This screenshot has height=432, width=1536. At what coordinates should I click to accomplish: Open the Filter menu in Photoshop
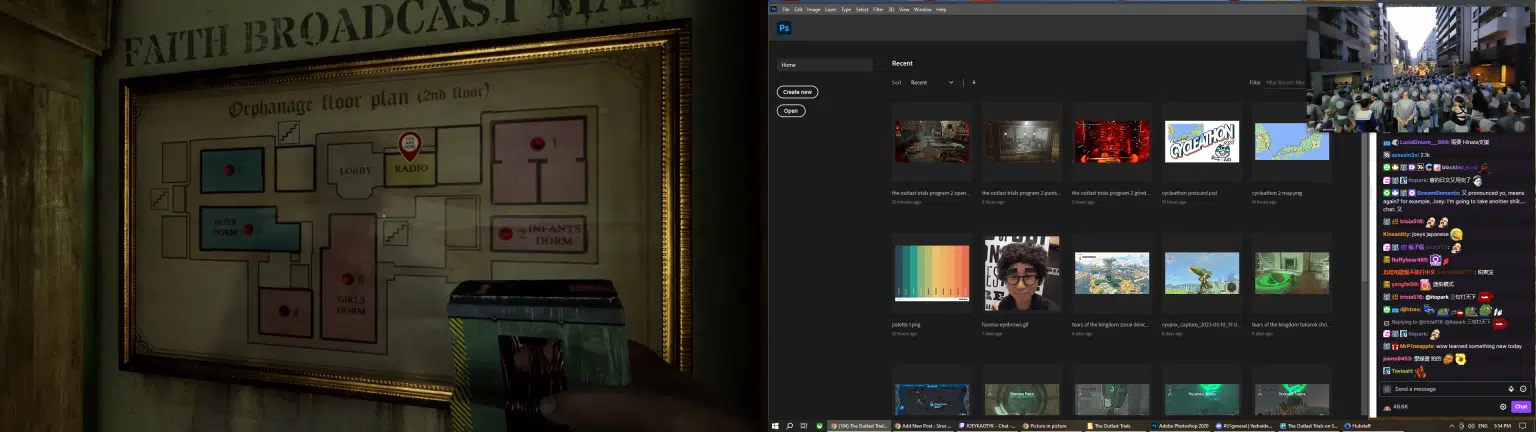(x=878, y=9)
